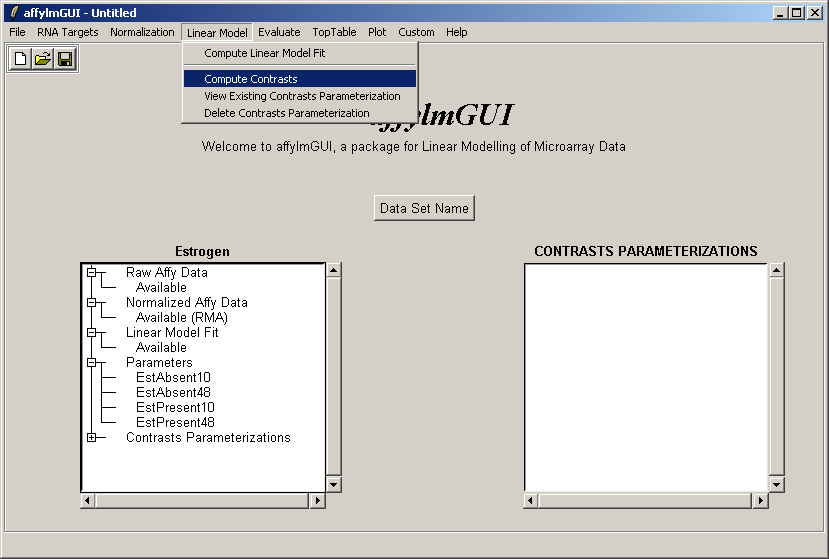Click the Save floppy disk icon
Screen dimensions: 829x559
65,60
